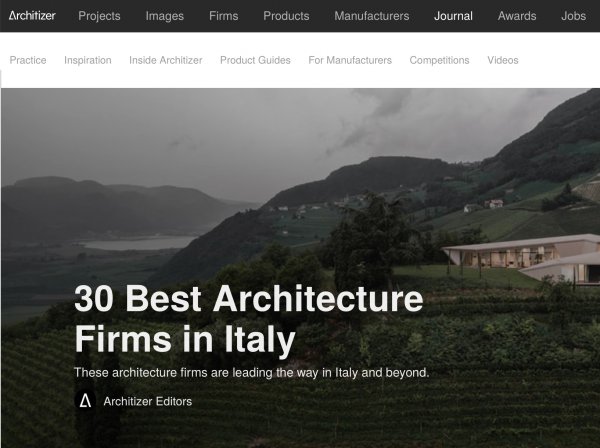Go to the Awards section

[x=517, y=16]
